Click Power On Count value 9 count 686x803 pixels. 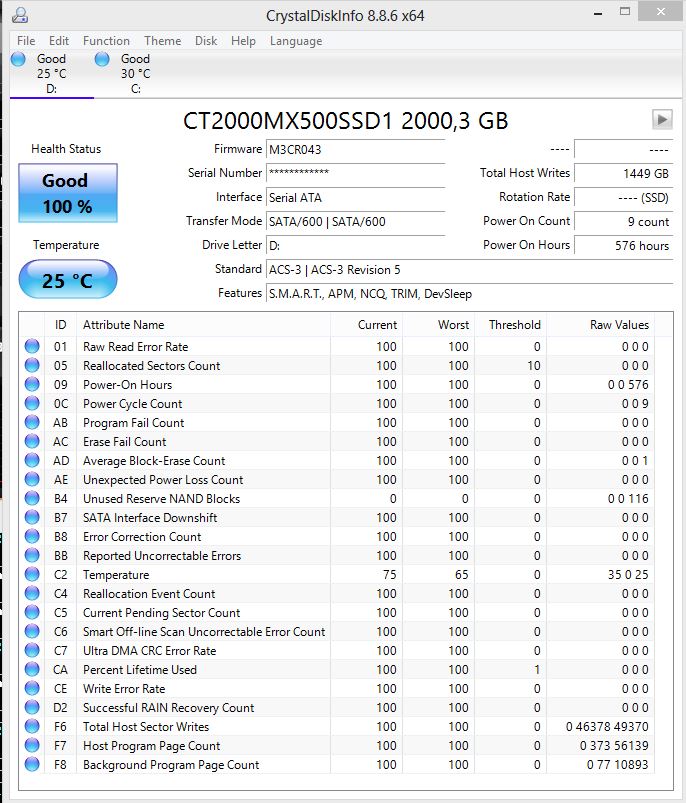click(x=624, y=221)
